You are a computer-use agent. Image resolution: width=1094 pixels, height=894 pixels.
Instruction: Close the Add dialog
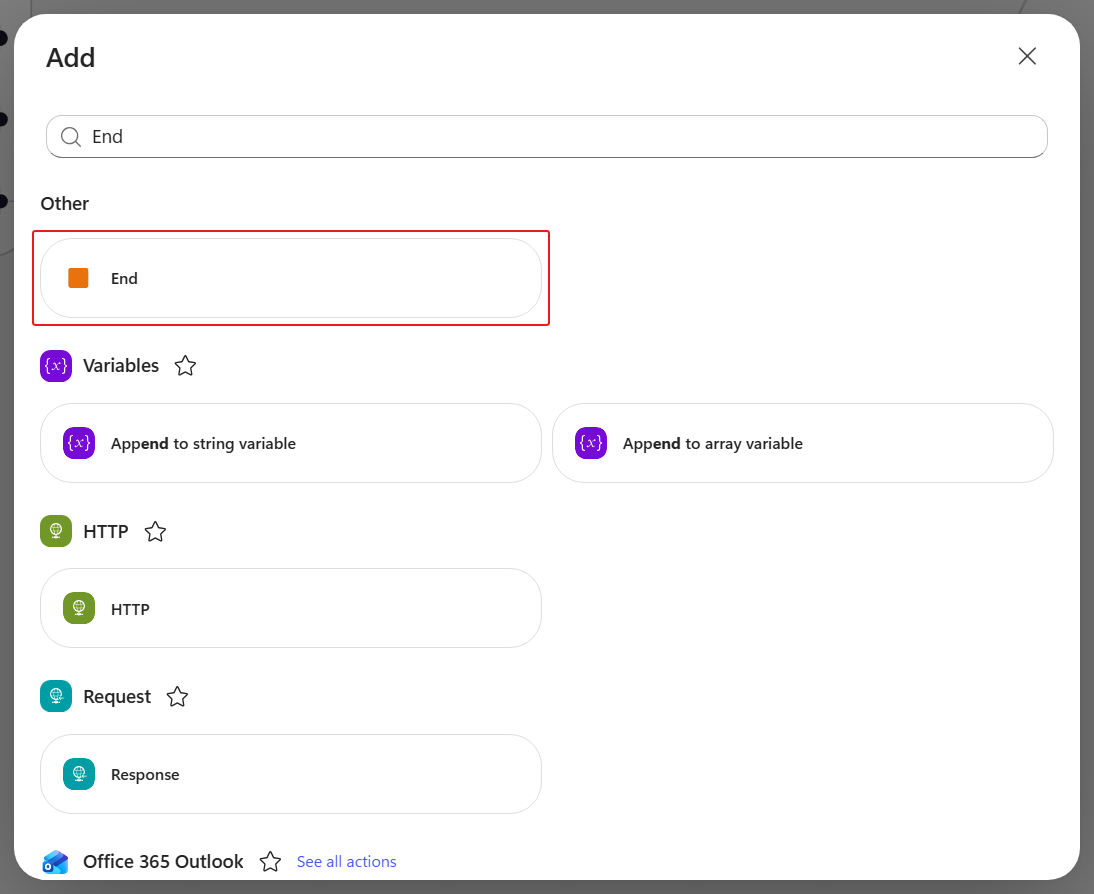coord(1026,57)
